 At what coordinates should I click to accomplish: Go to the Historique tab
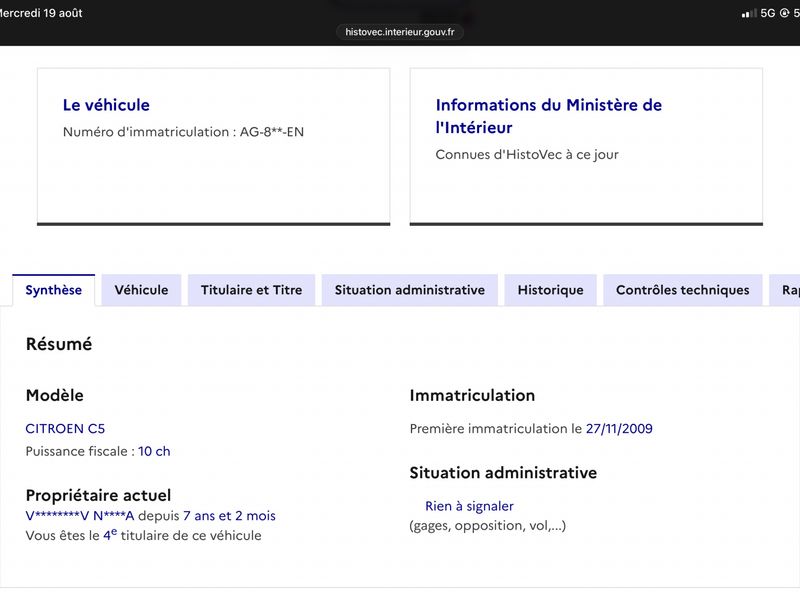(551, 290)
